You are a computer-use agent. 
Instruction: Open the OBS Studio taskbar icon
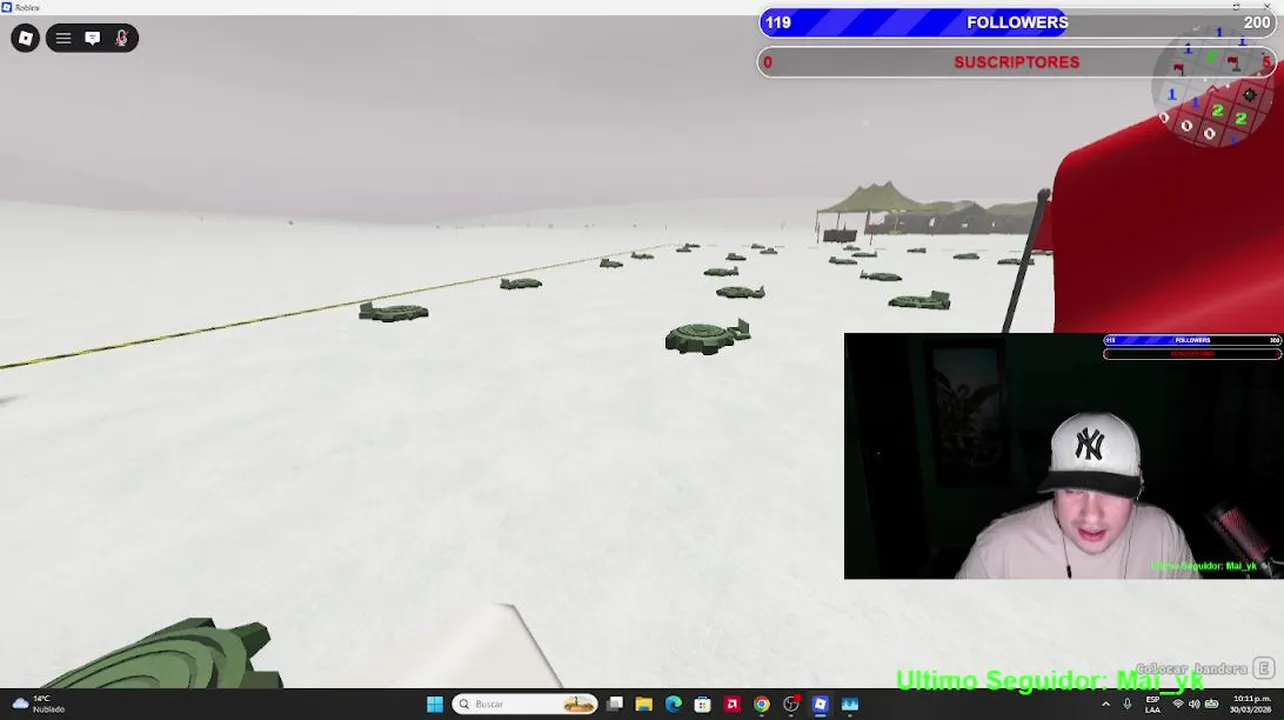point(791,704)
